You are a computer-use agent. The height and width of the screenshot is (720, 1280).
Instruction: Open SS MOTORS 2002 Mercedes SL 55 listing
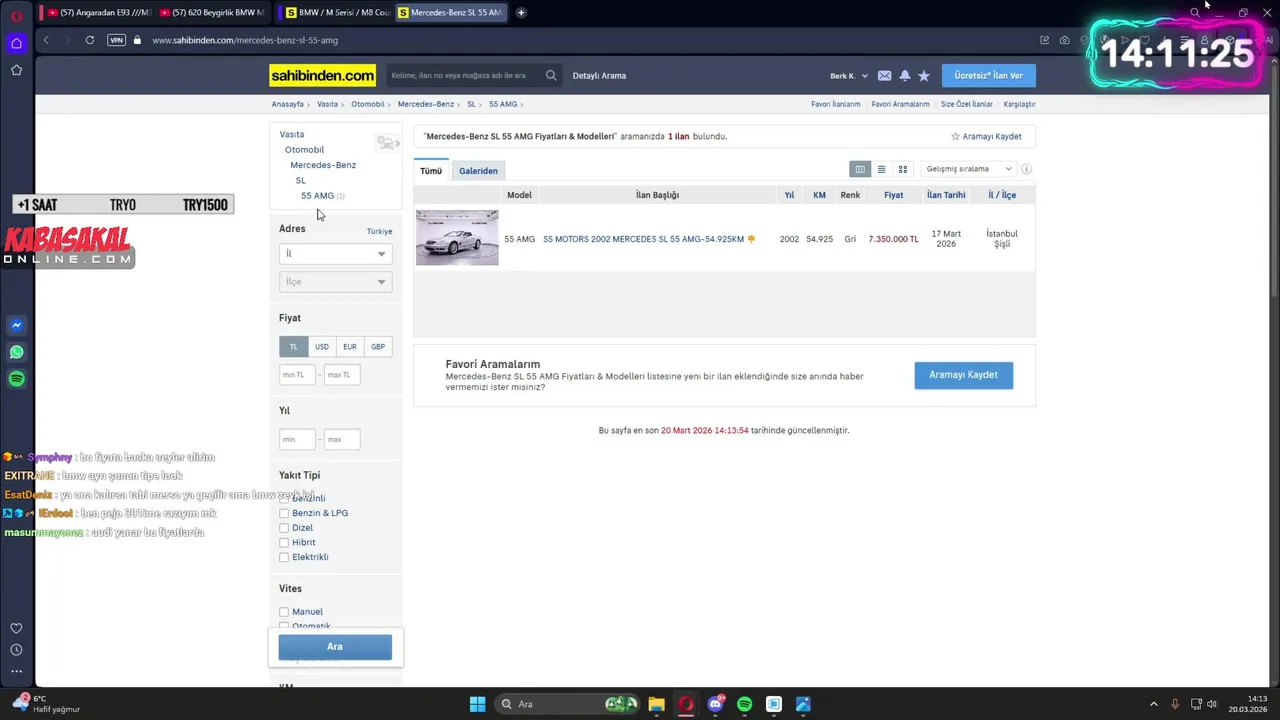click(x=643, y=239)
